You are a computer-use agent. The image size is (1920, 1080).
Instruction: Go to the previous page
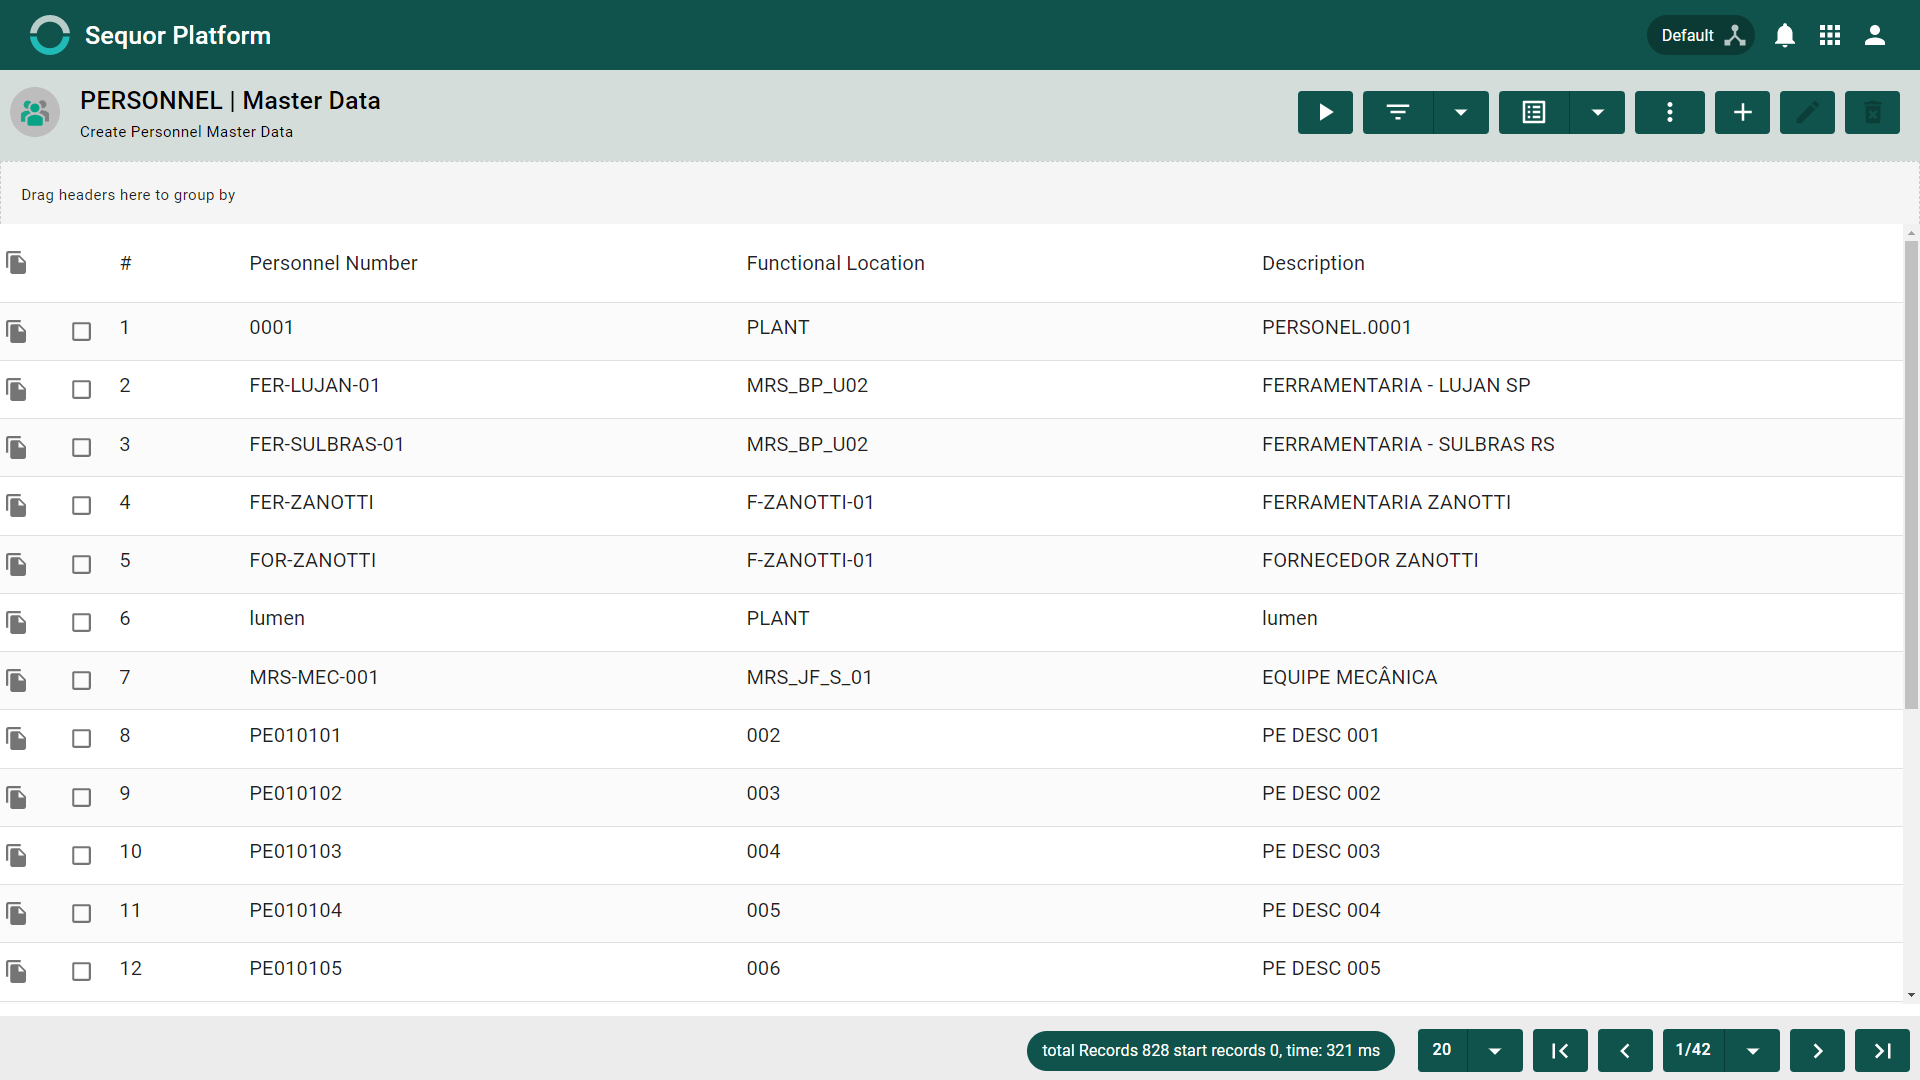(x=1625, y=1050)
